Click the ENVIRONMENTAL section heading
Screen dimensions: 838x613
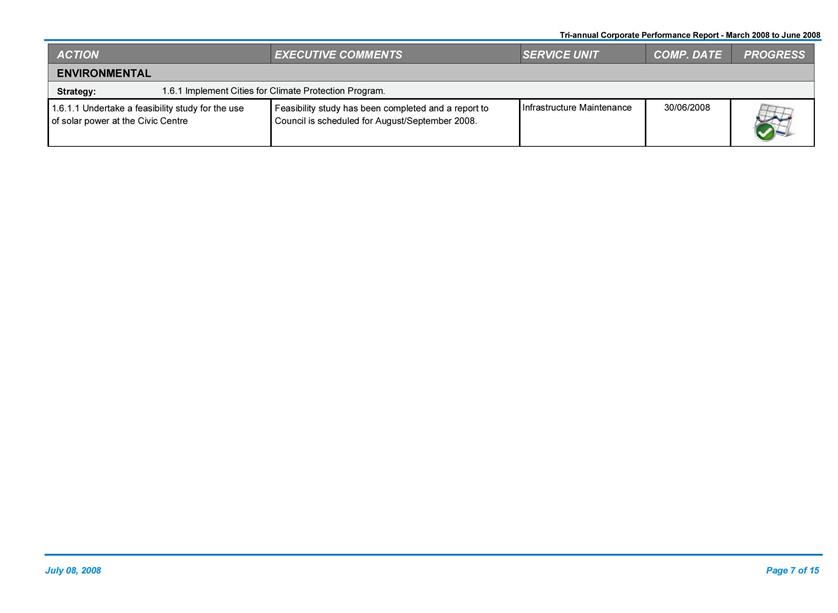coord(104,73)
